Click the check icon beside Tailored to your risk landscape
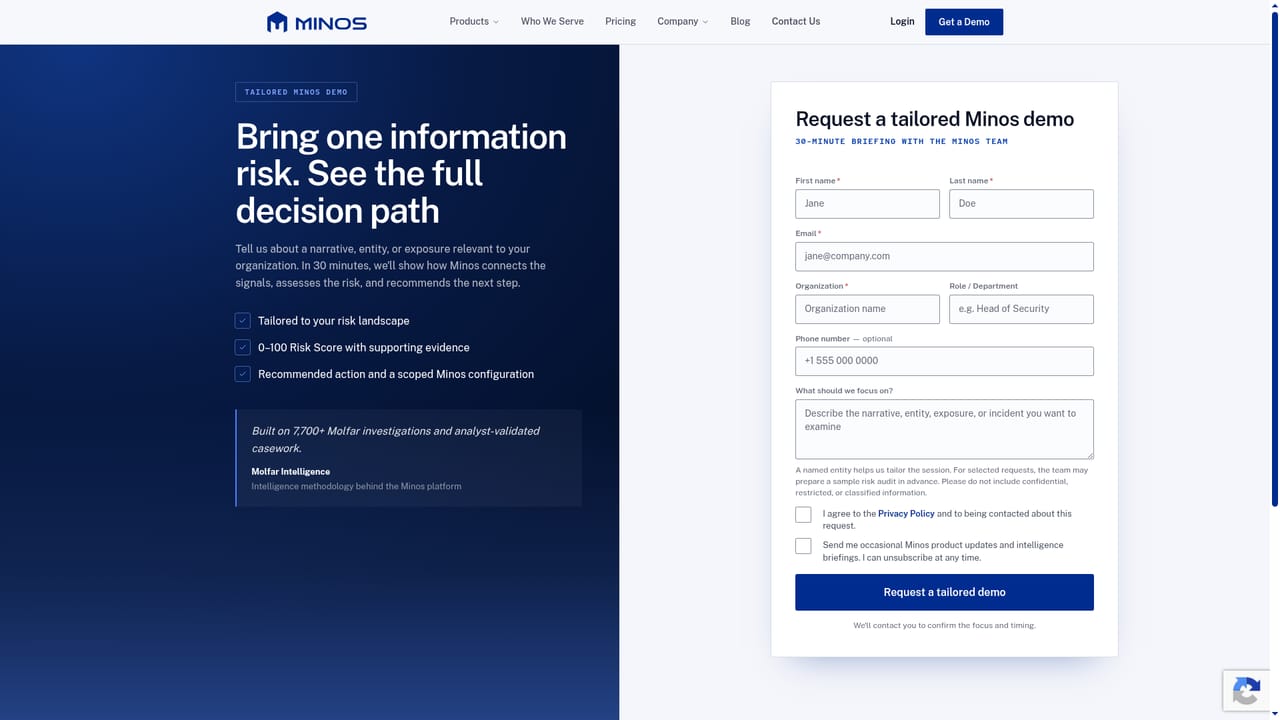 coord(242,321)
